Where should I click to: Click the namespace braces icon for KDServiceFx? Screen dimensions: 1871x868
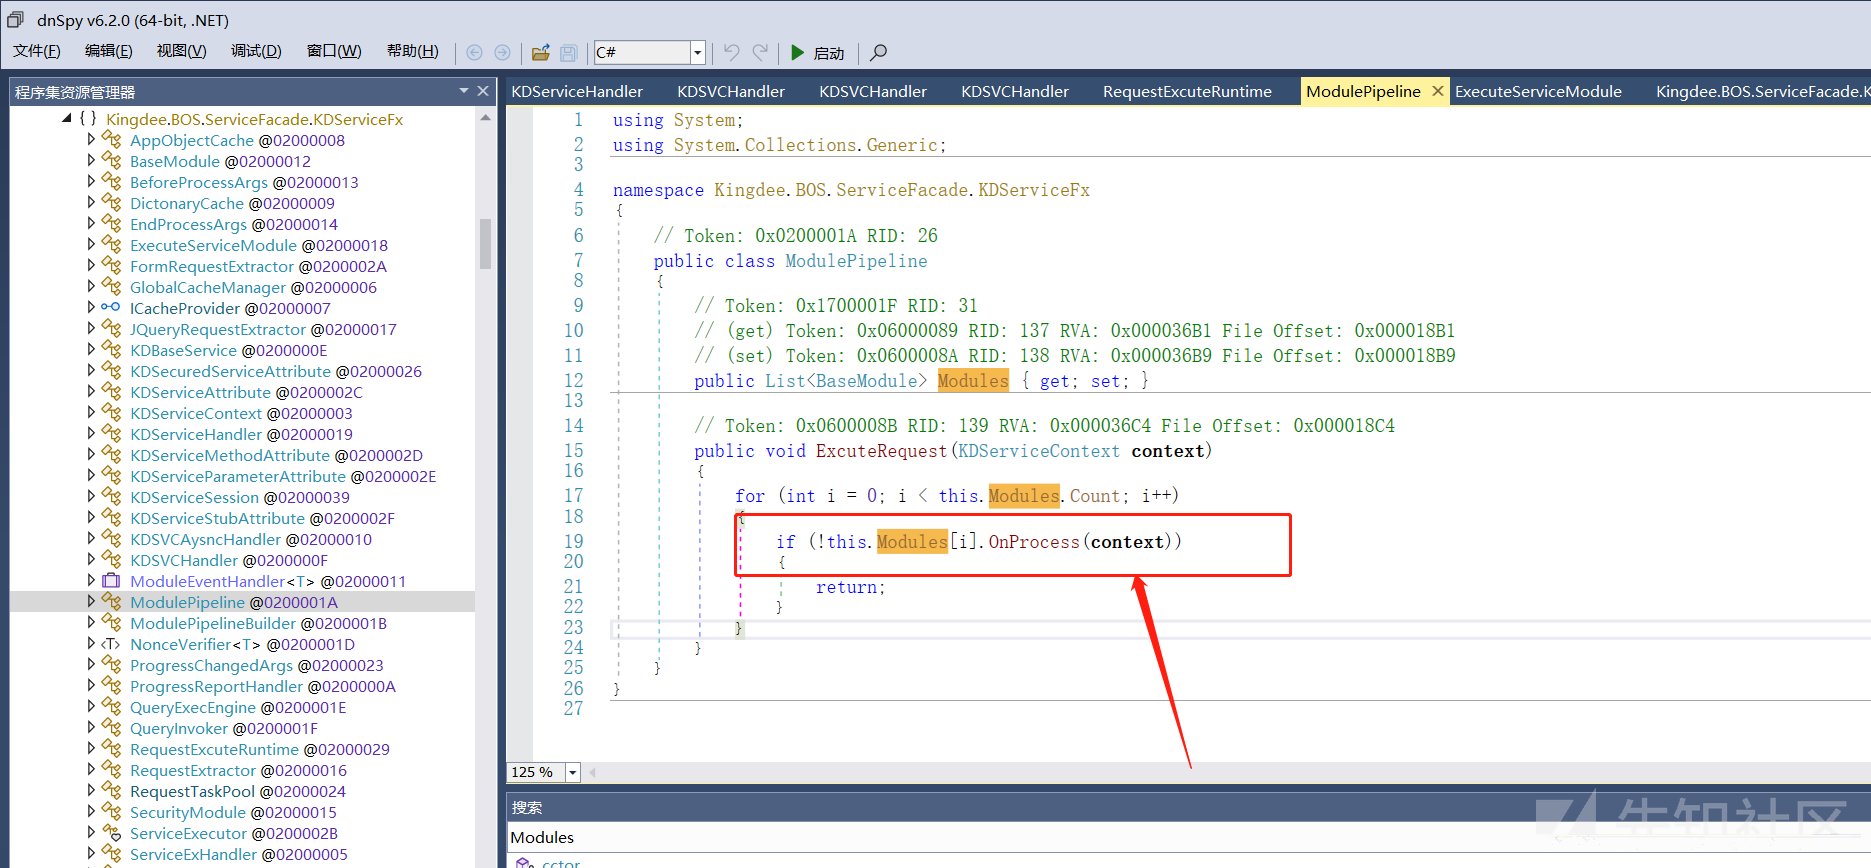[88, 118]
